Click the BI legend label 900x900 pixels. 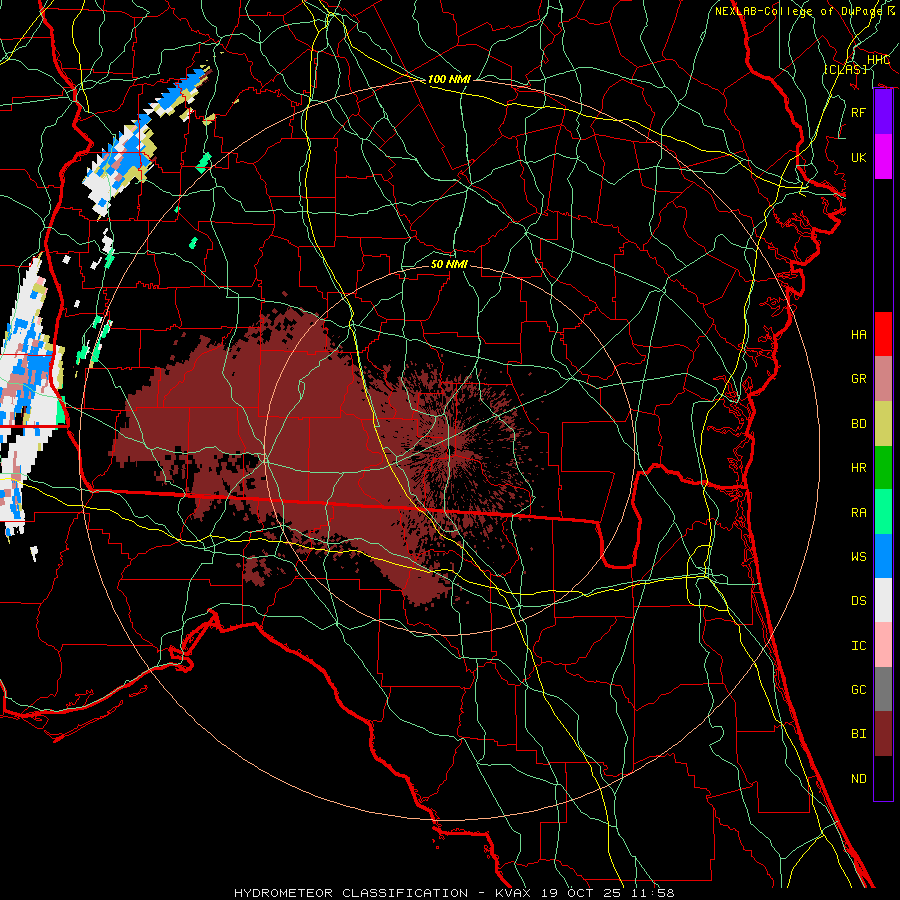click(858, 734)
